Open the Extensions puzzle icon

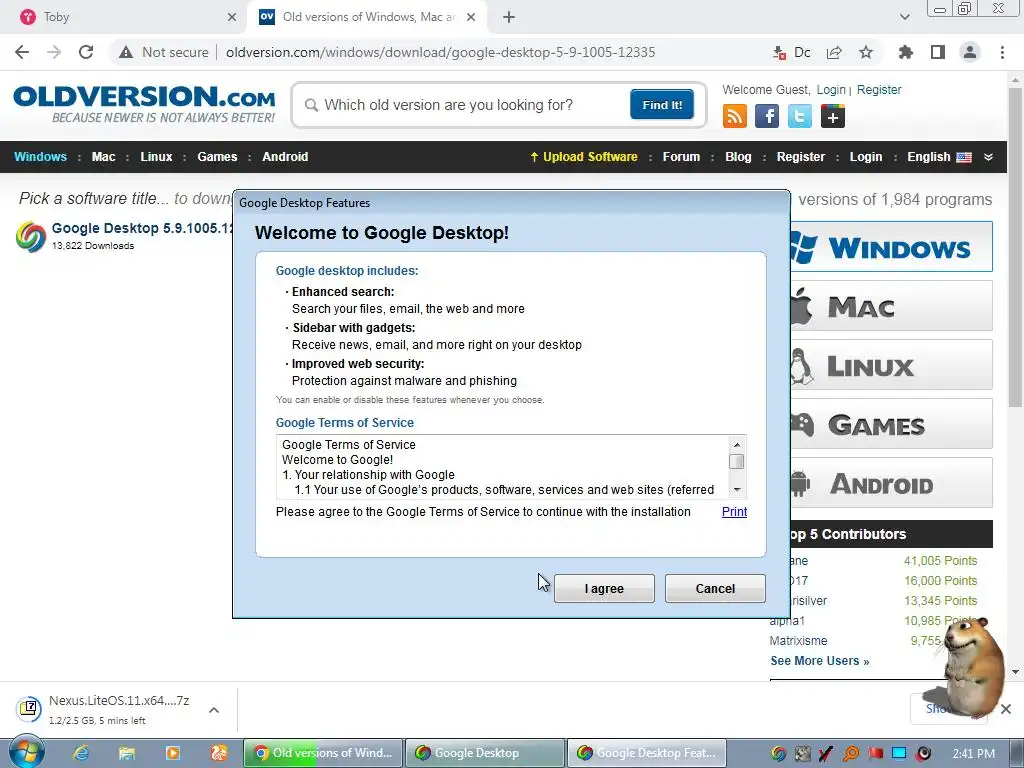(906, 52)
